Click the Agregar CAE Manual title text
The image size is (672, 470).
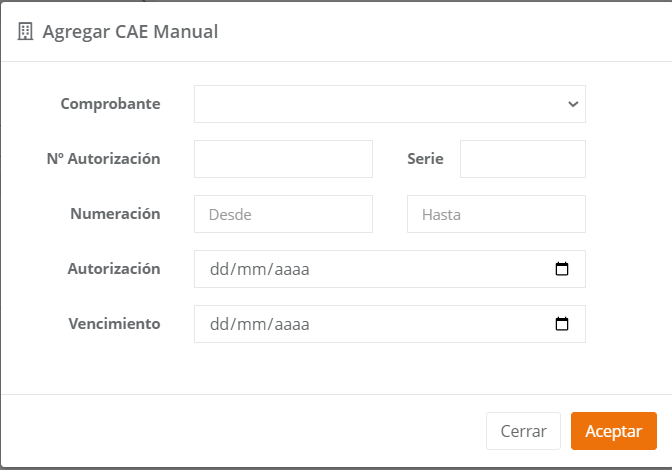pyautogui.click(x=130, y=32)
